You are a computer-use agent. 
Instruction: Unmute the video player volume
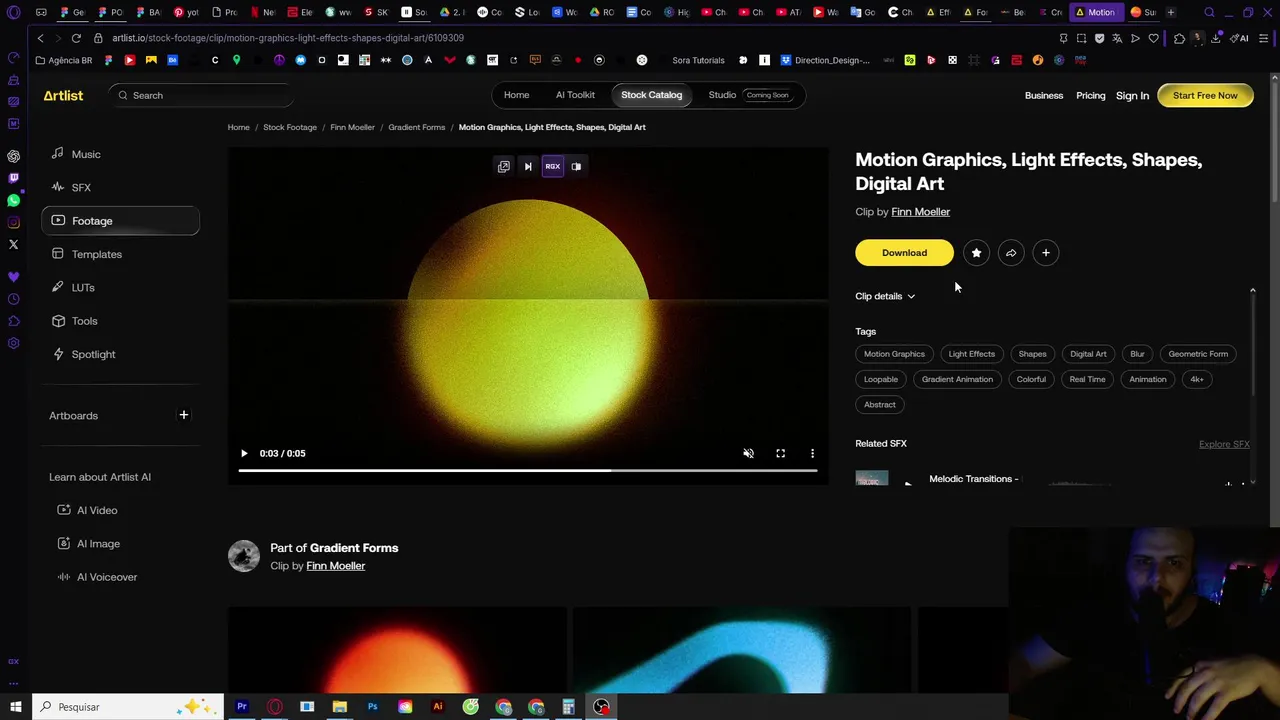coord(748,453)
